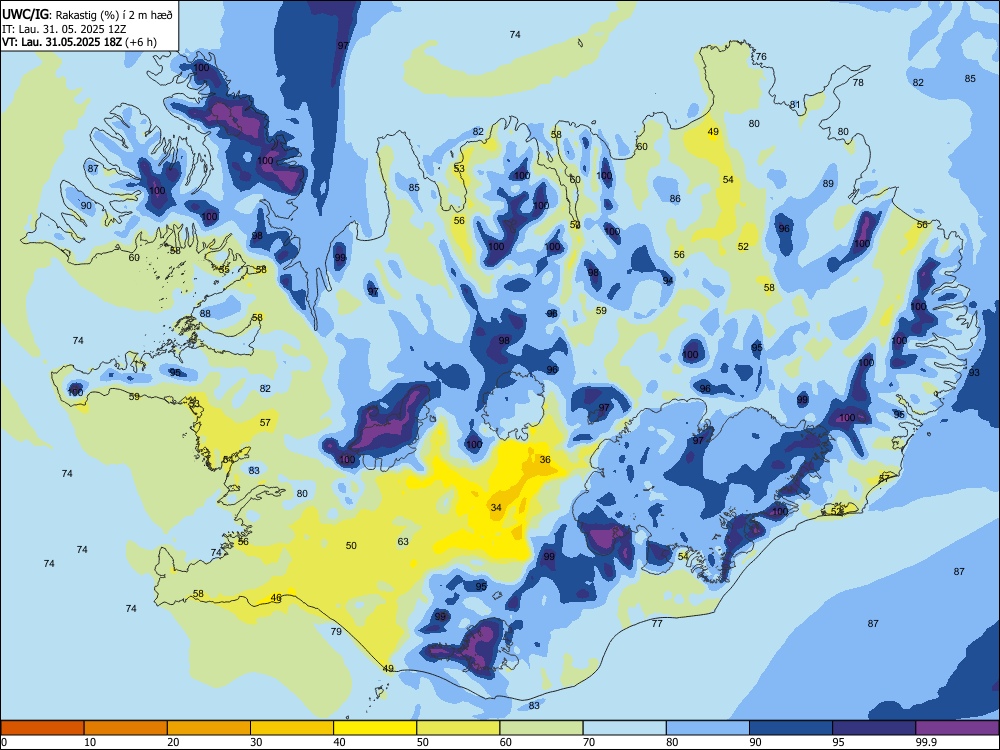Image resolution: width=1000 pixels, height=750 pixels.
Task: Click the orange 10–20 legend swatch
Action: (126, 728)
